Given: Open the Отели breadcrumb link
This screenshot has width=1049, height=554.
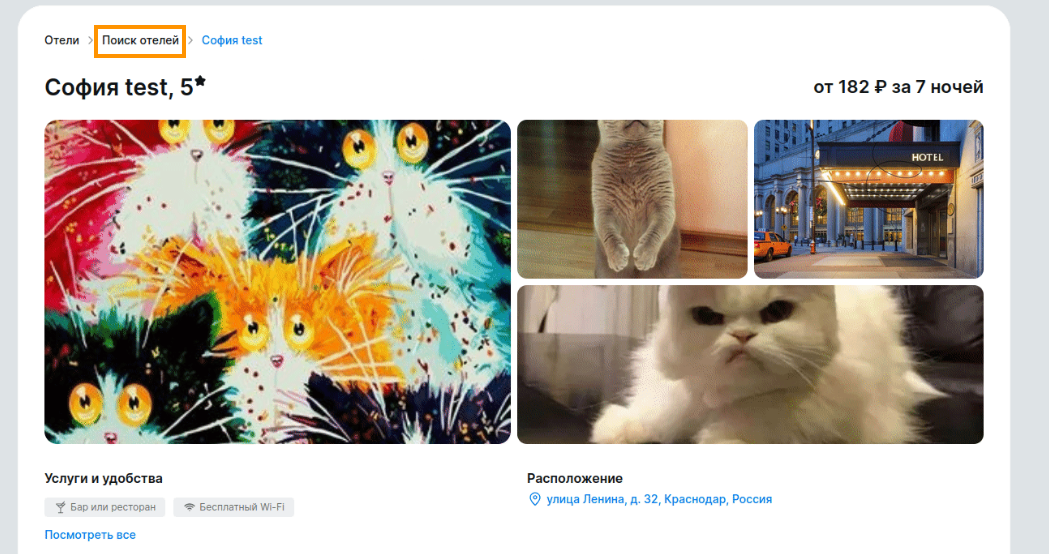Looking at the screenshot, I should pyautogui.click(x=62, y=40).
